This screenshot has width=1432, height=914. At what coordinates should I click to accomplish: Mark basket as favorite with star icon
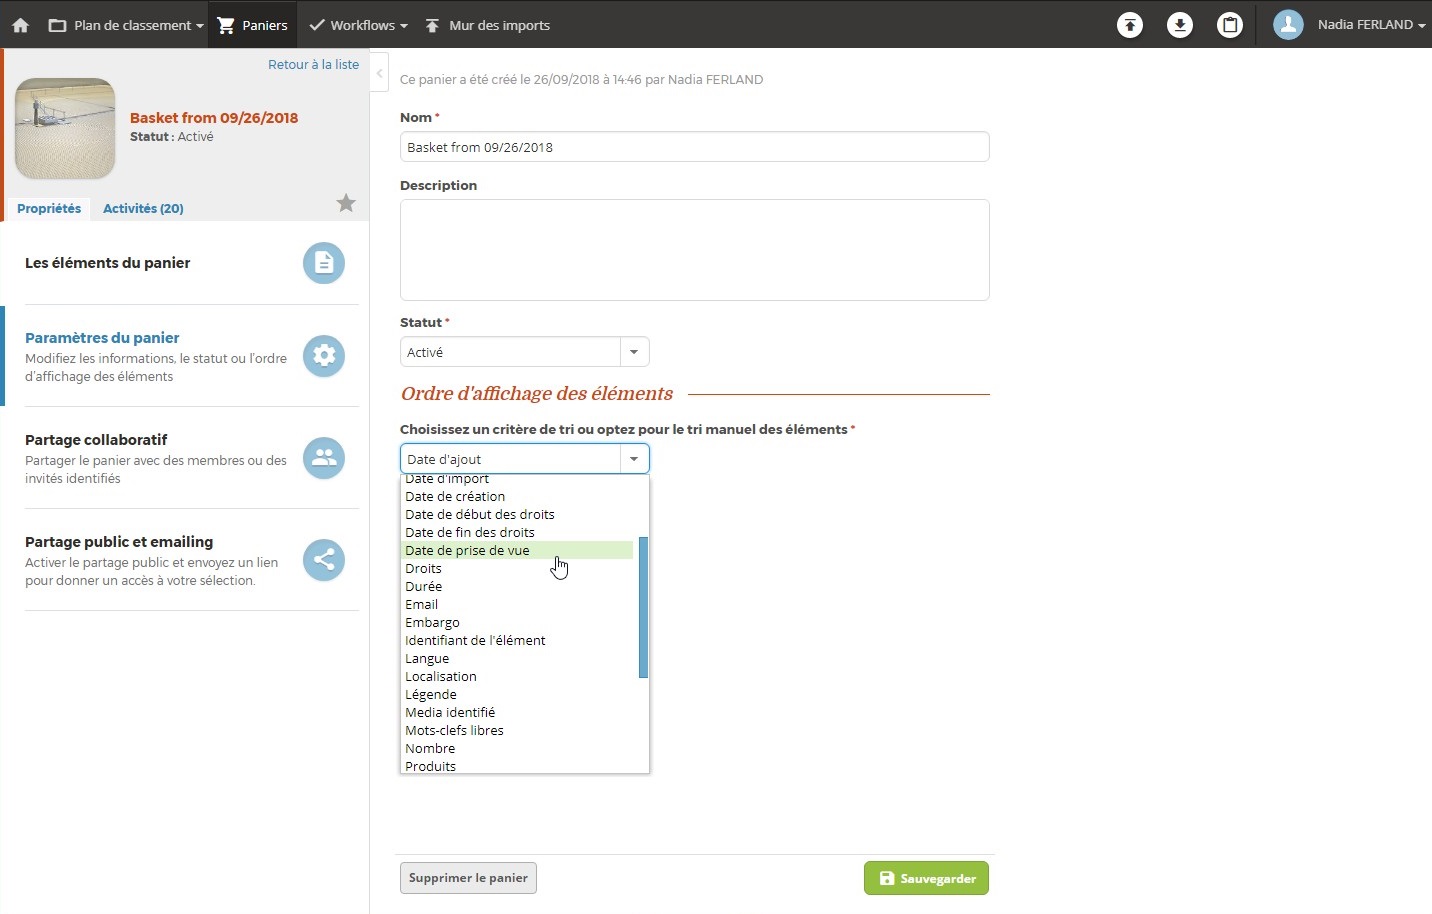coord(346,204)
